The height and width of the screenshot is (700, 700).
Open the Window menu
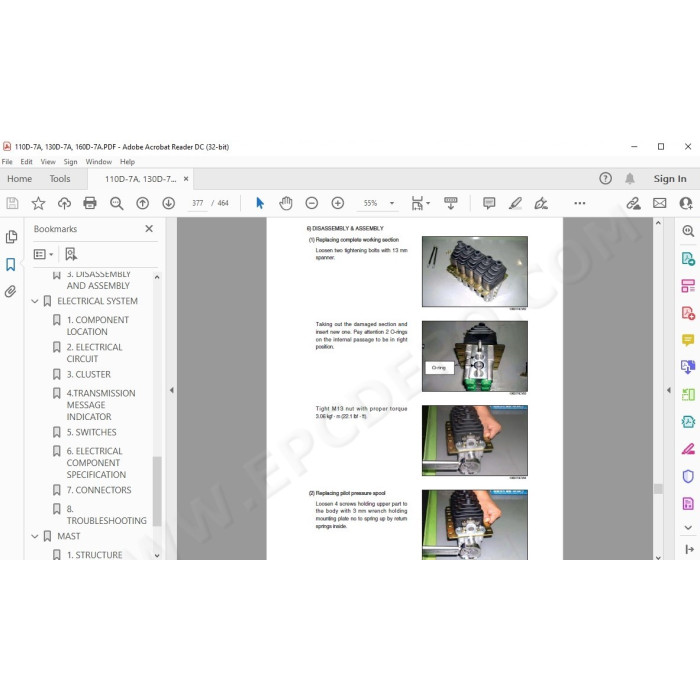click(99, 162)
